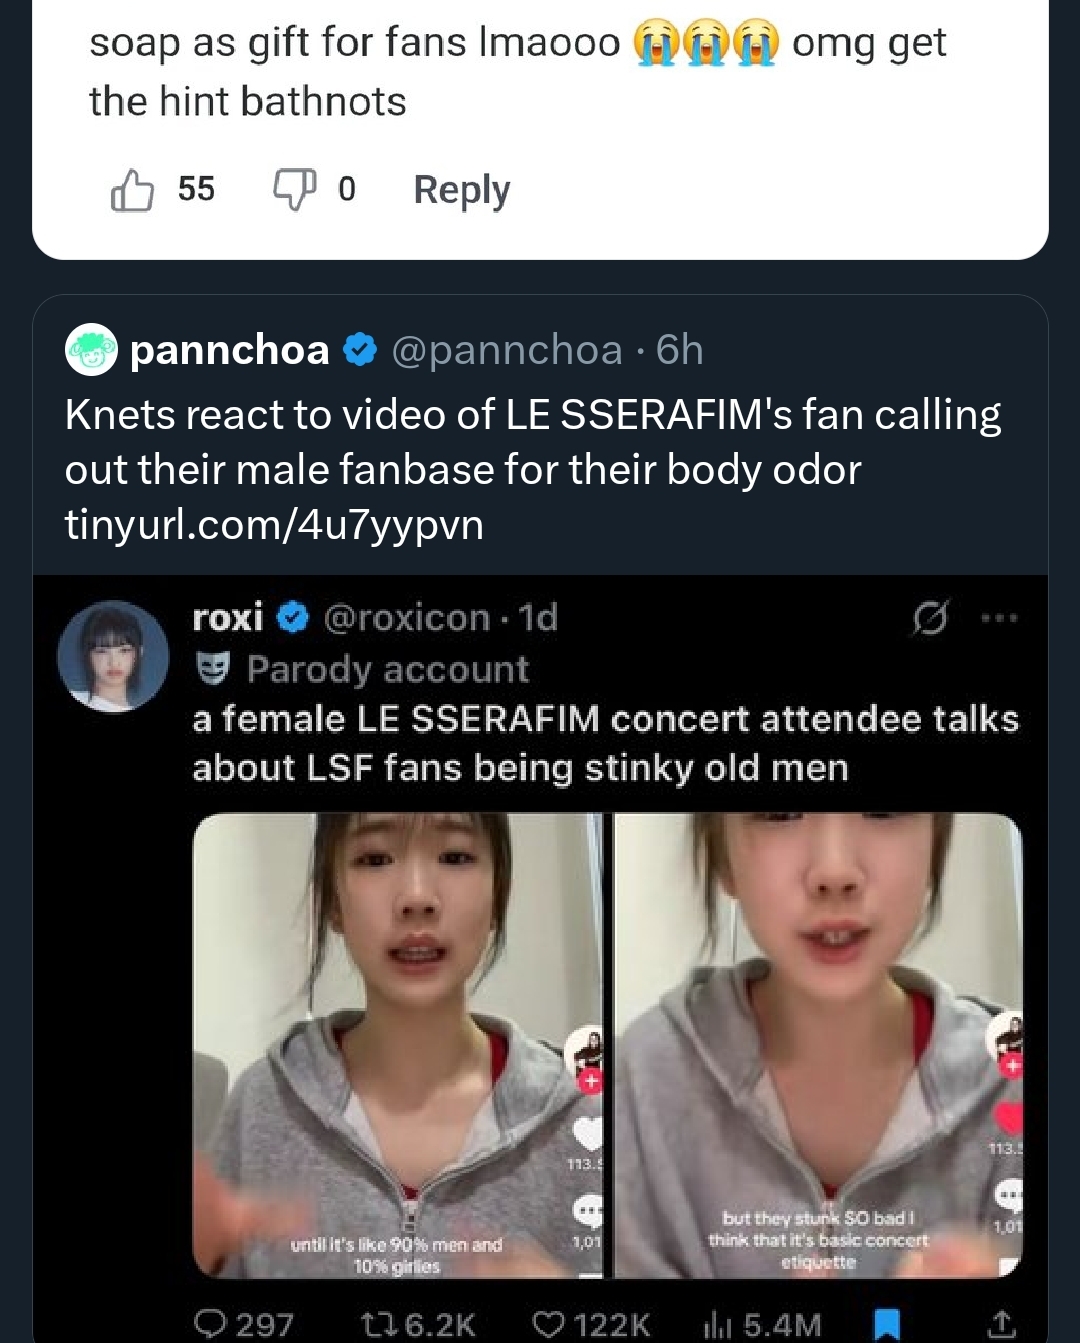This screenshot has height=1343, width=1080.
Task: Like the soap gift comment
Action: pos(133,190)
